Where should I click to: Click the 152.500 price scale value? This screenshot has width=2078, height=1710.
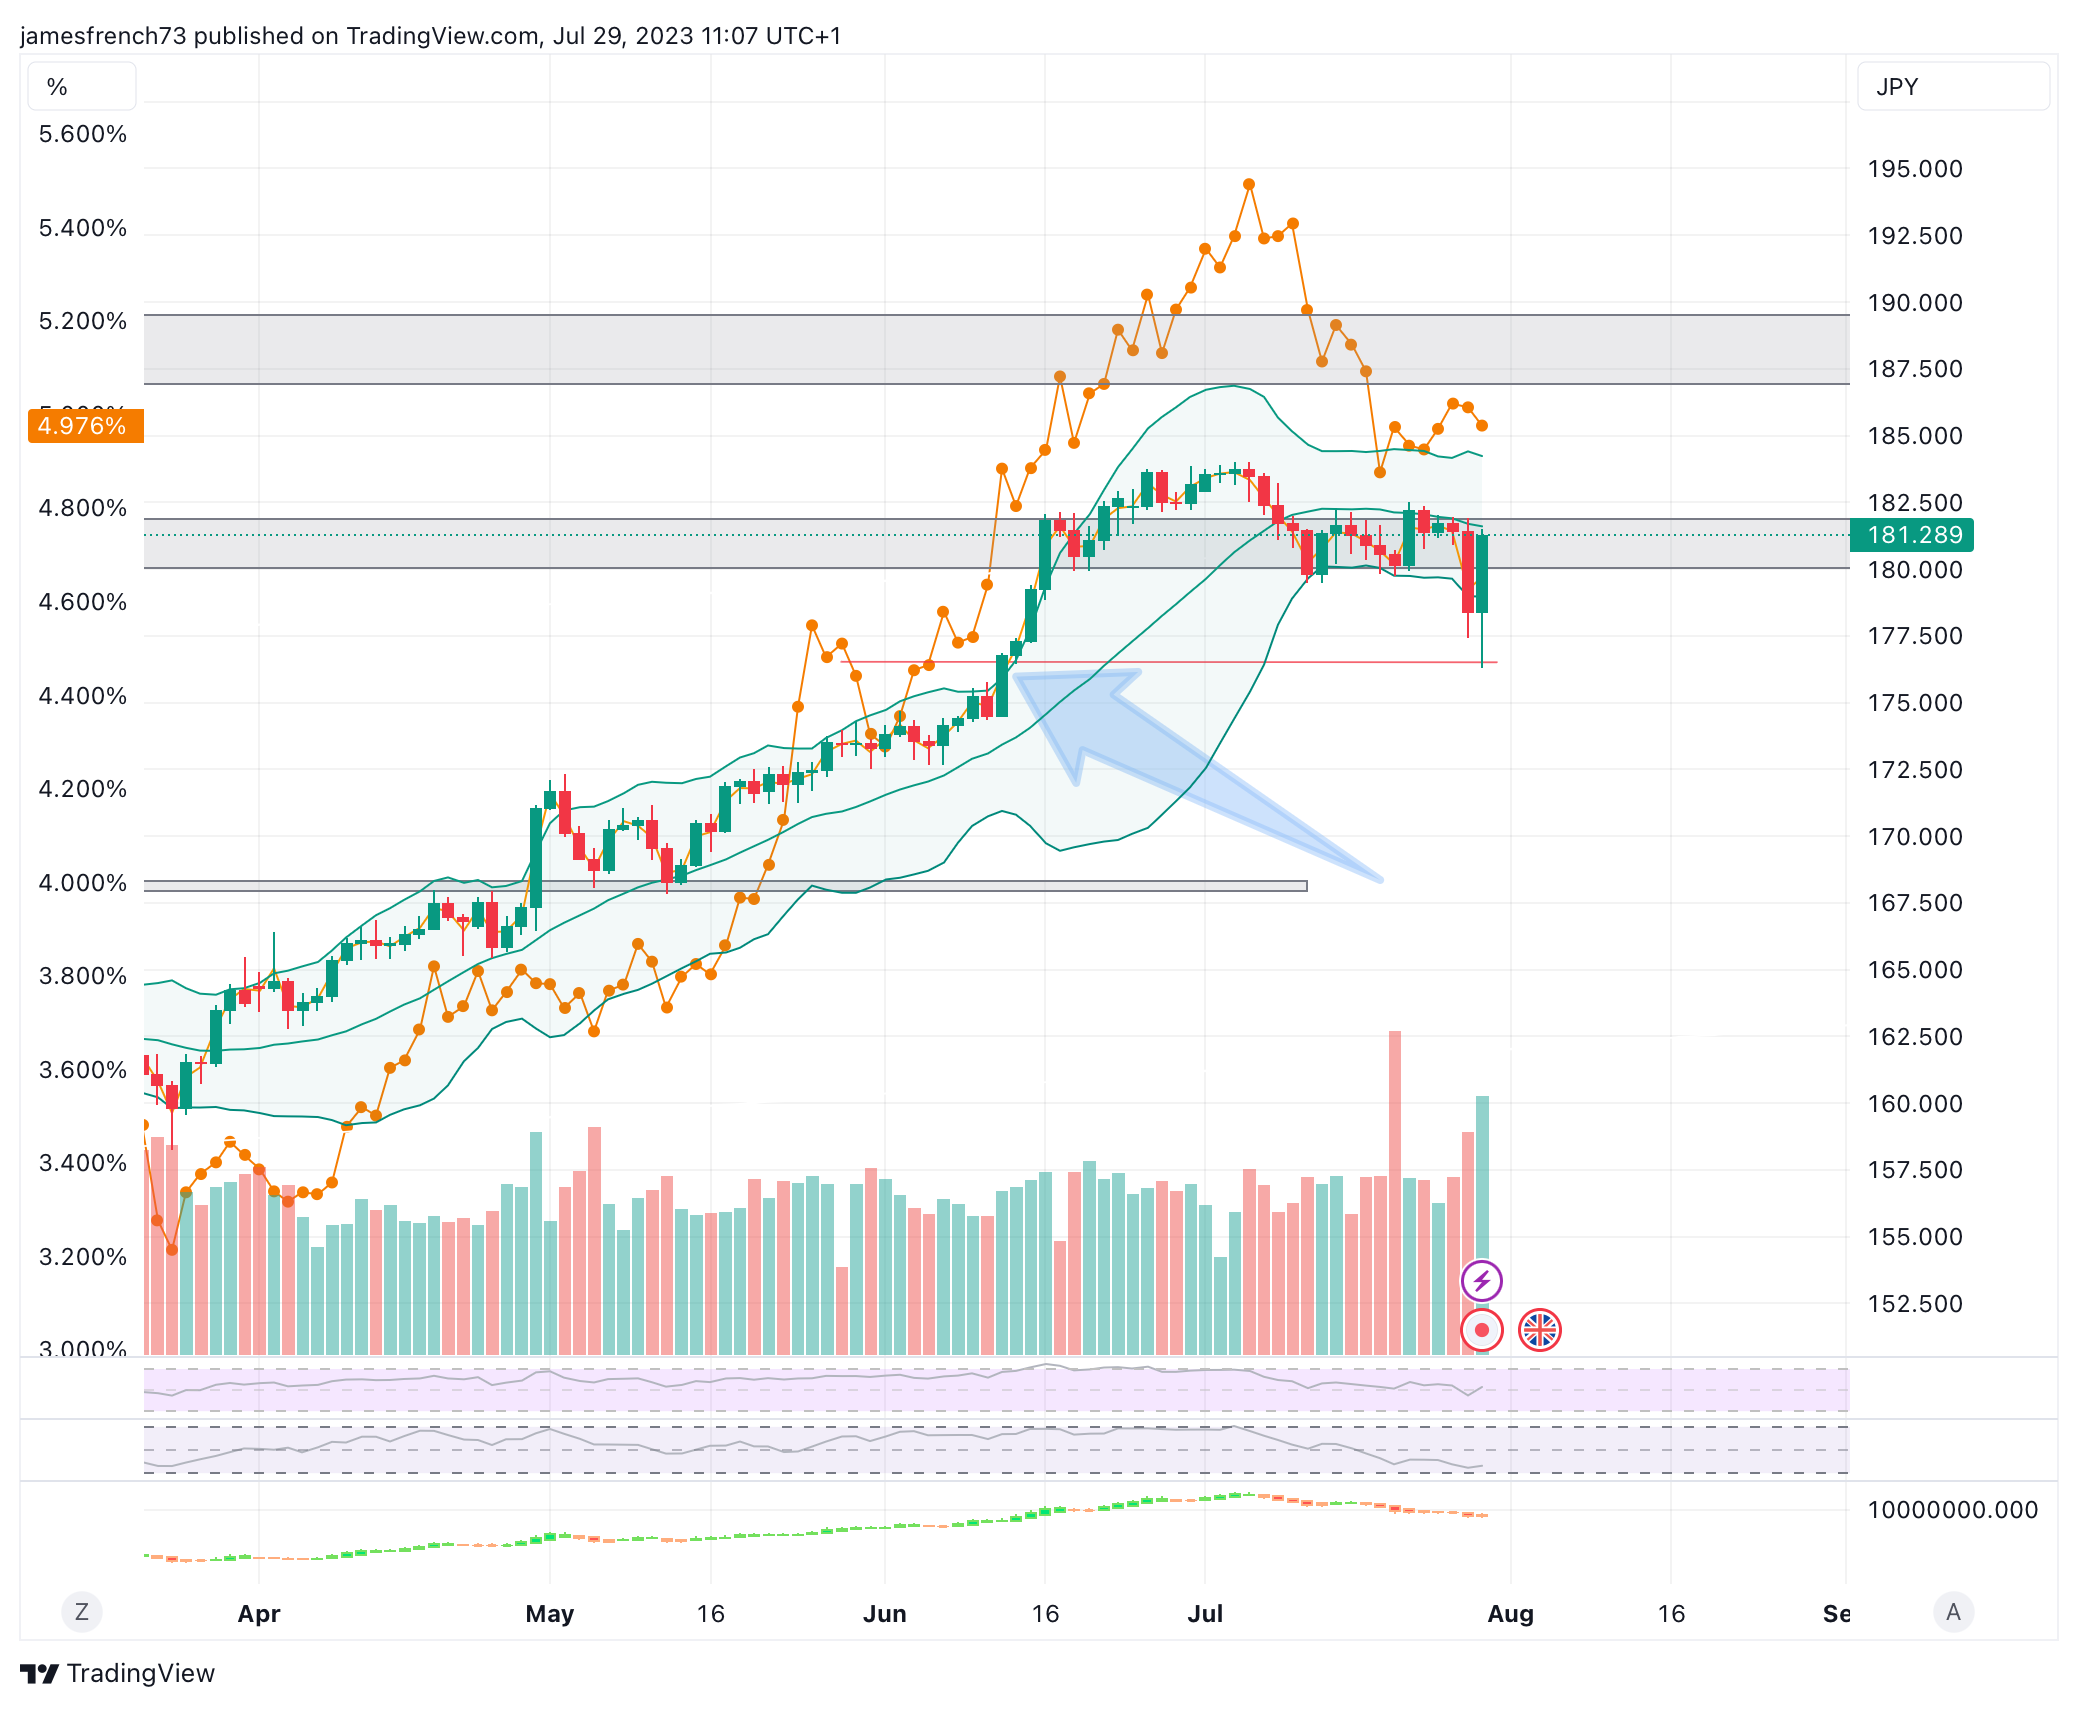pos(1915,1304)
